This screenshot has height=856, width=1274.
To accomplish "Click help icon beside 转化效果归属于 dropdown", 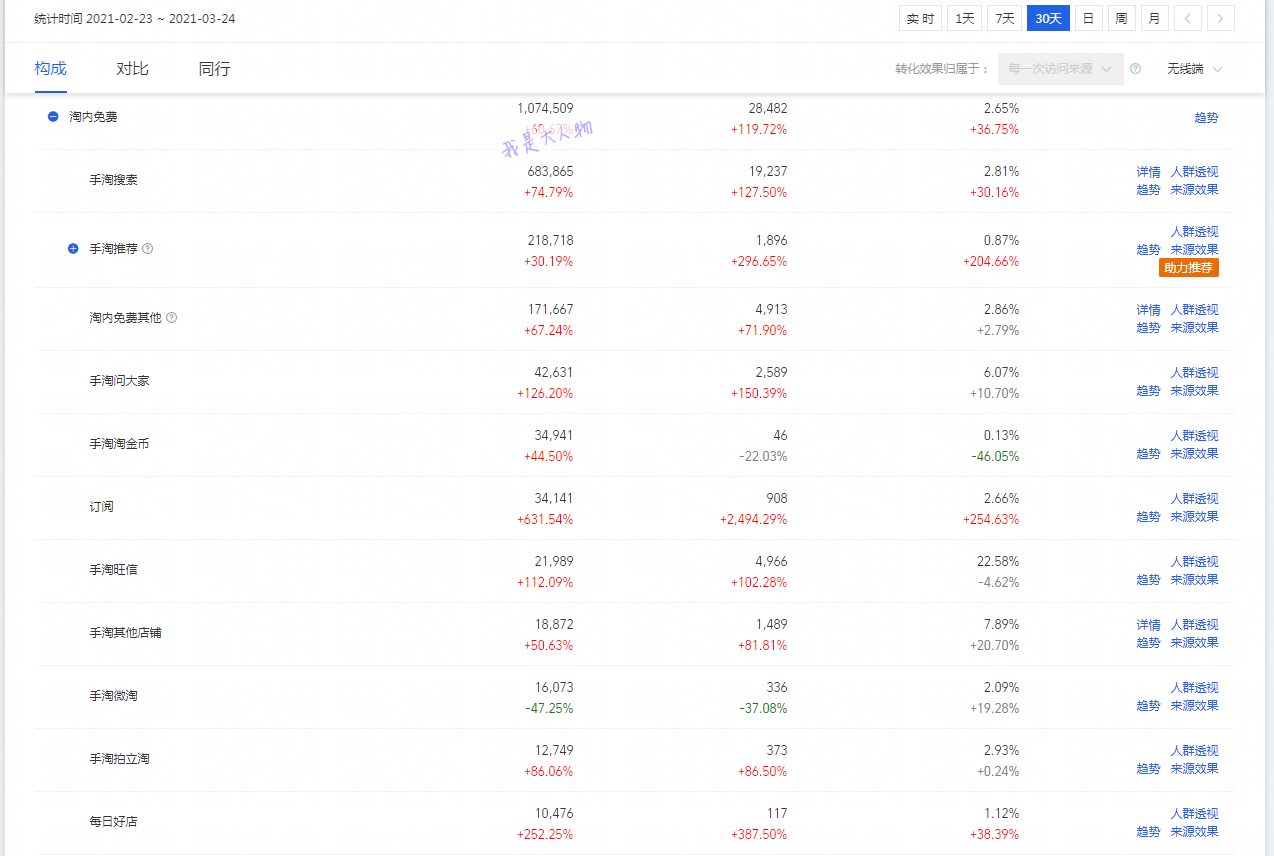I will (x=1136, y=69).
